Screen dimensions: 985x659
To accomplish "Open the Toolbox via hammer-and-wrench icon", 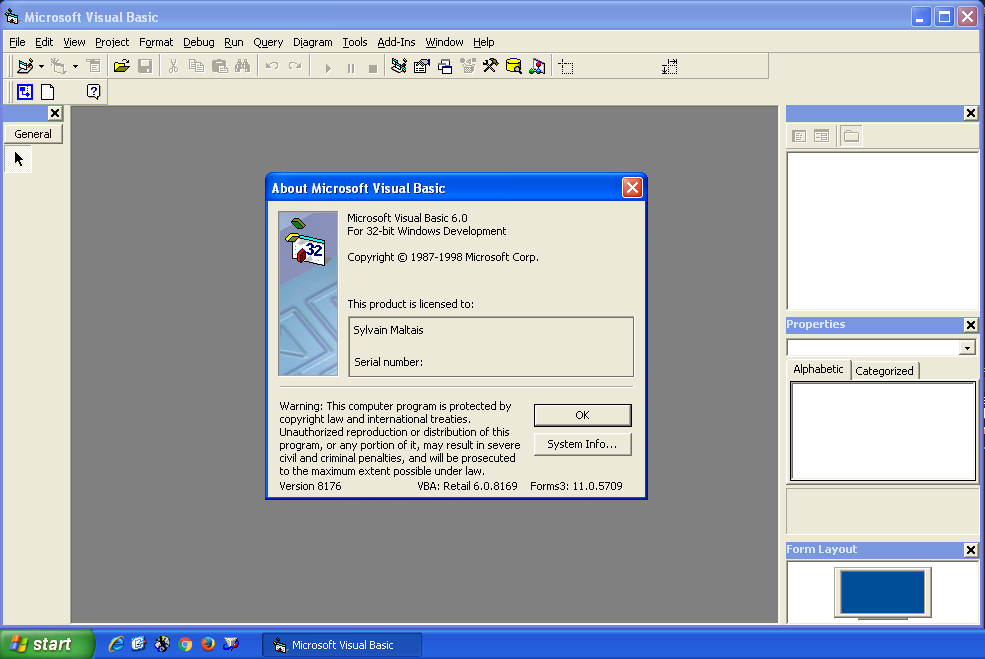I will pos(490,67).
